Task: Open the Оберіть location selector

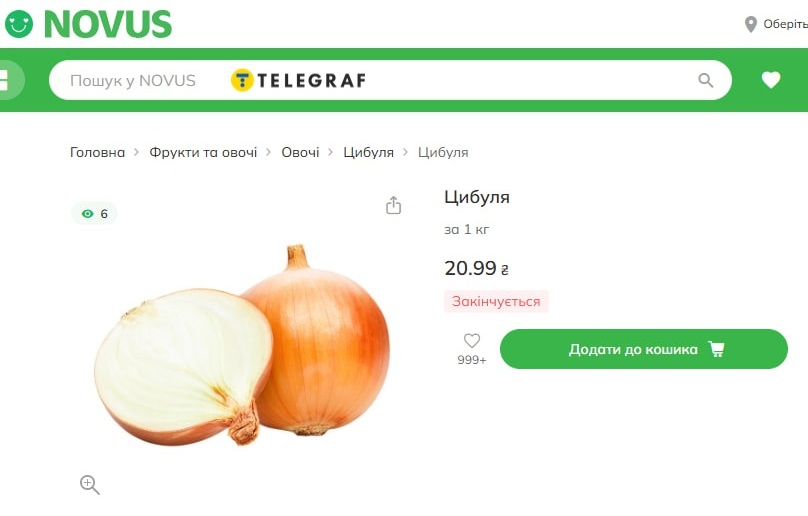Action: pos(785,24)
